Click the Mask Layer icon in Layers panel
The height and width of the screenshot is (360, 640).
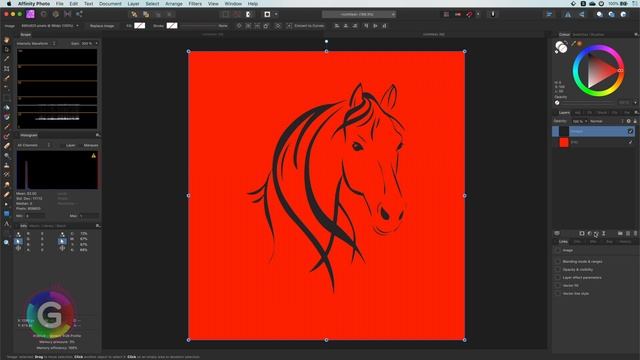point(582,233)
